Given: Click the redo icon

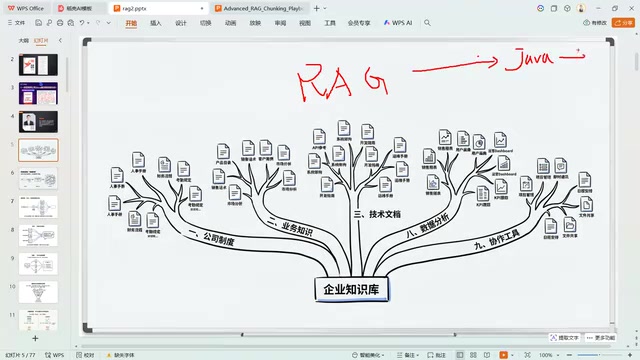Looking at the screenshot, I should [98, 23].
